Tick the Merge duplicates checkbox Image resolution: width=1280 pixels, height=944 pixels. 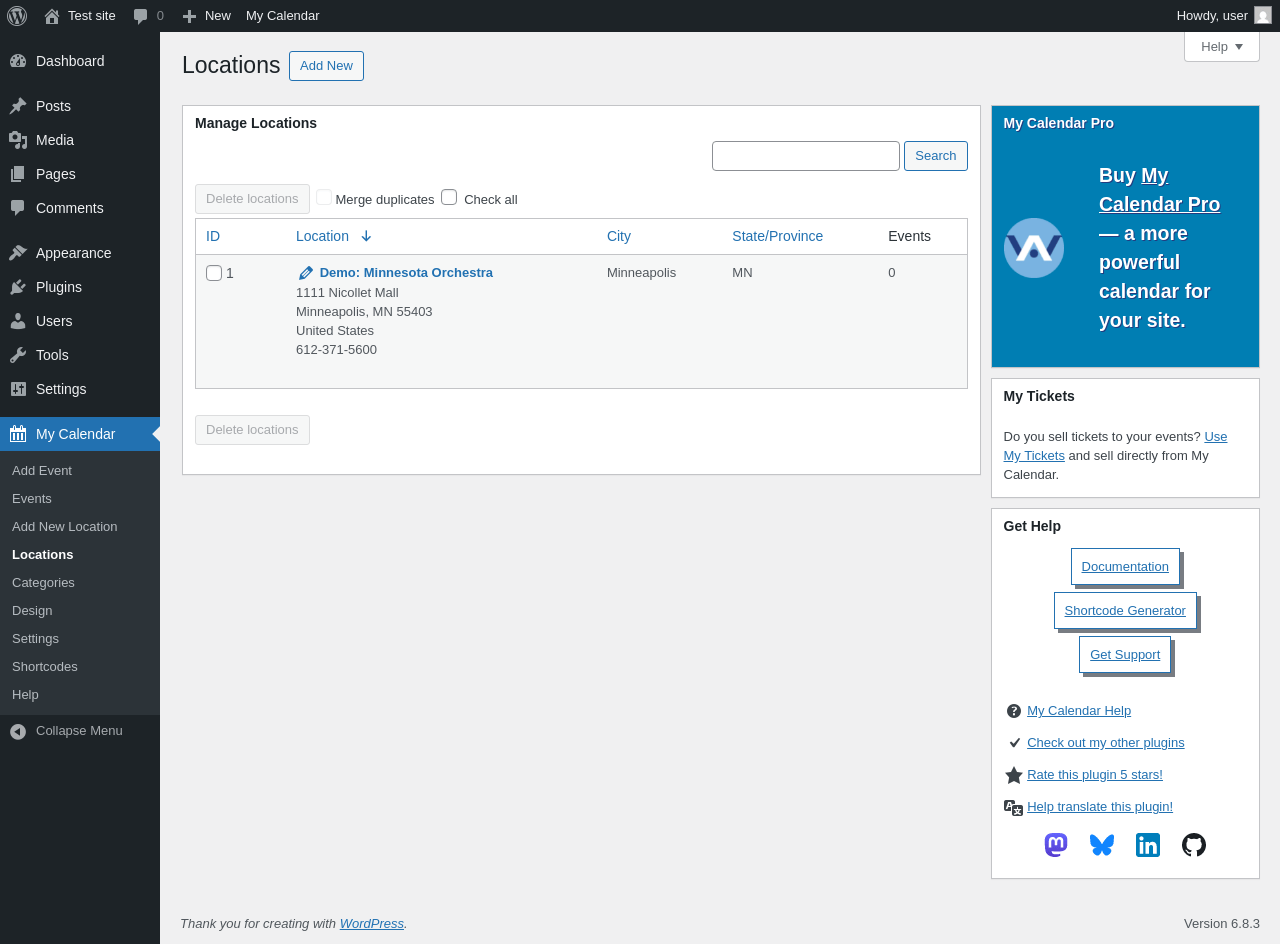coord(324,197)
